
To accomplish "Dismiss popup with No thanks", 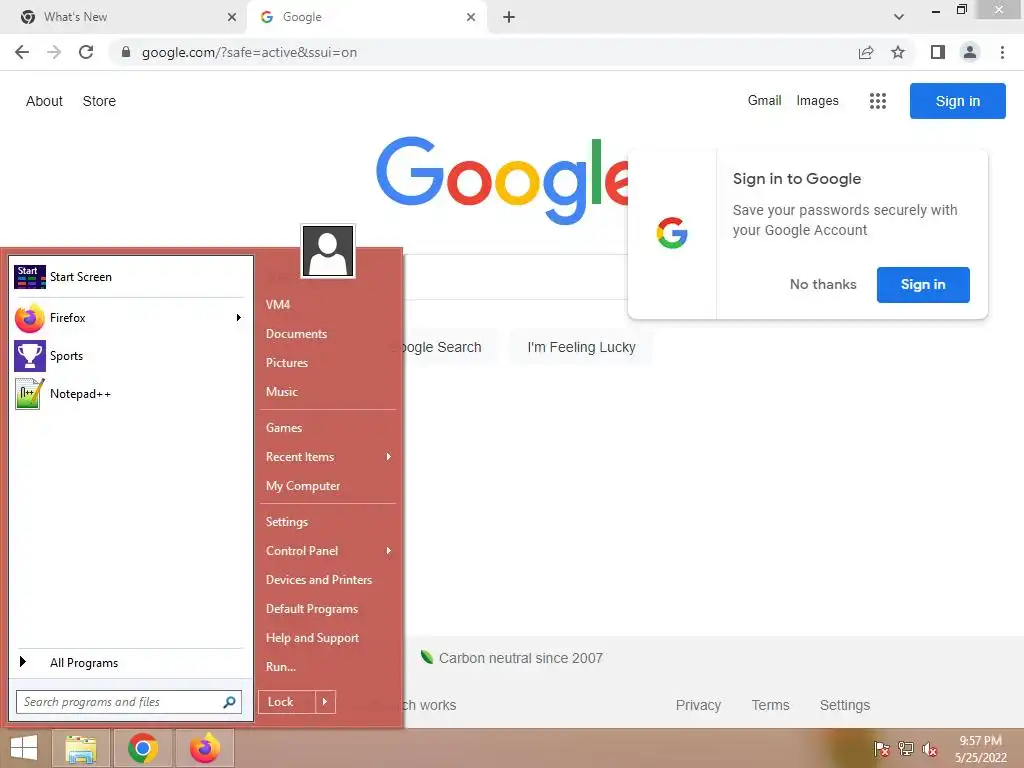I will 823,285.
